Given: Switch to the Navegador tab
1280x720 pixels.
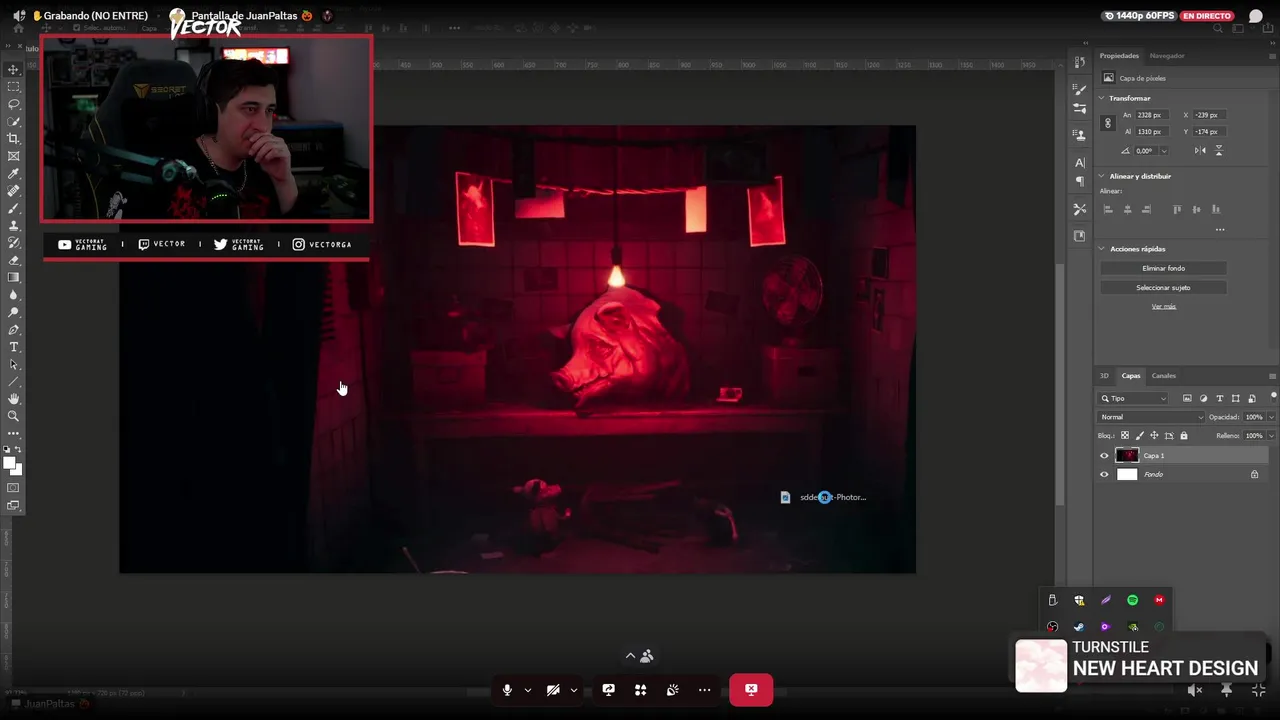Looking at the screenshot, I should [1166, 56].
